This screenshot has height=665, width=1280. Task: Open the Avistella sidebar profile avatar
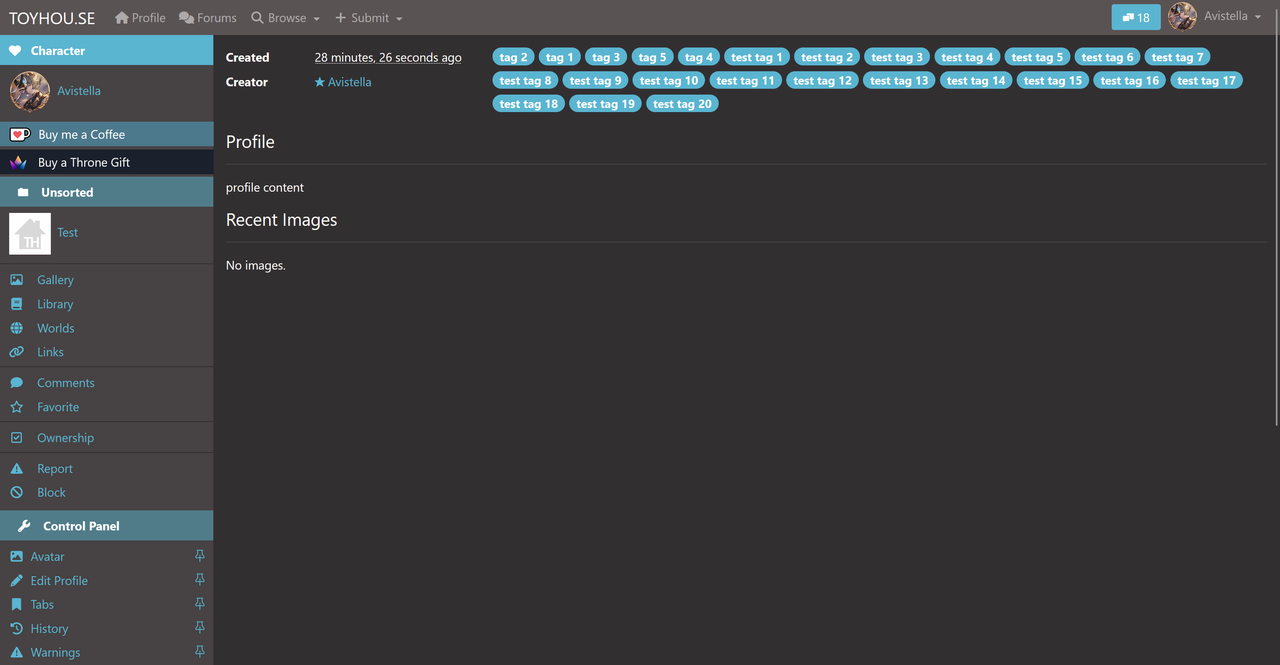tap(30, 91)
